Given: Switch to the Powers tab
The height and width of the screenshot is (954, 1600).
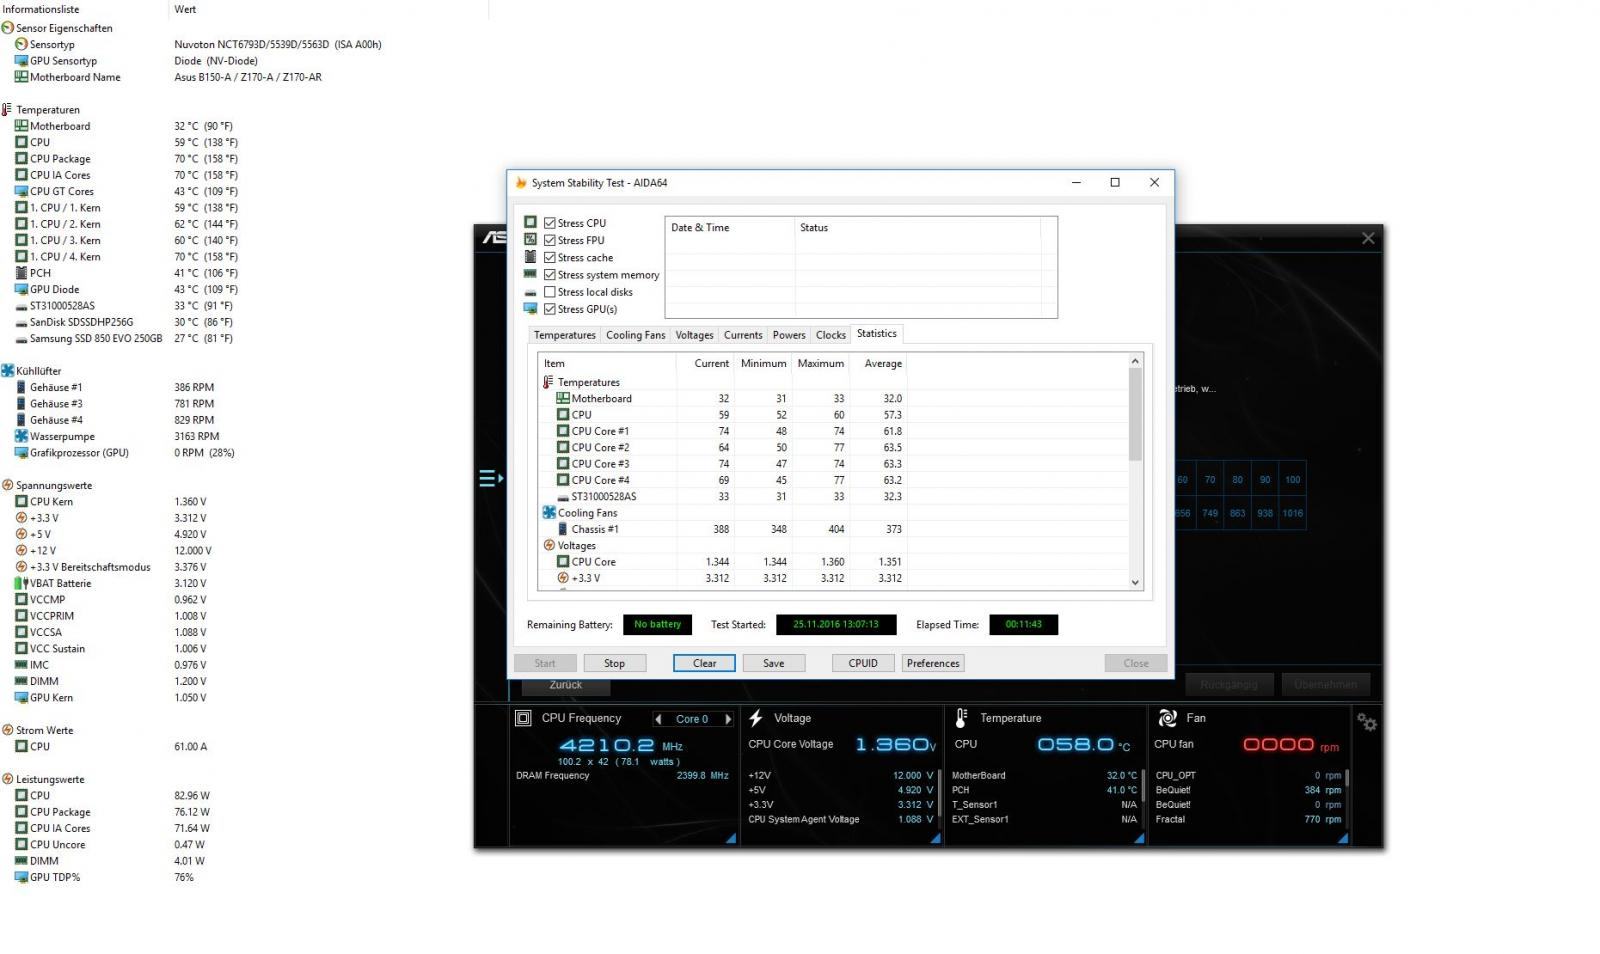Looking at the screenshot, I should click(x=789, y=335).
